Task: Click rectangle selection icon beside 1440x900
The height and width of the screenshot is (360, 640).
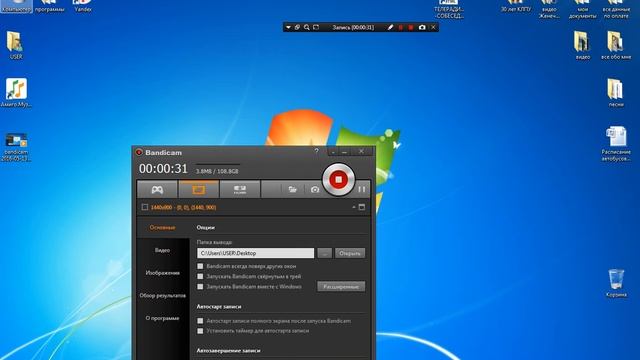Action: click(x=144, y=207)
